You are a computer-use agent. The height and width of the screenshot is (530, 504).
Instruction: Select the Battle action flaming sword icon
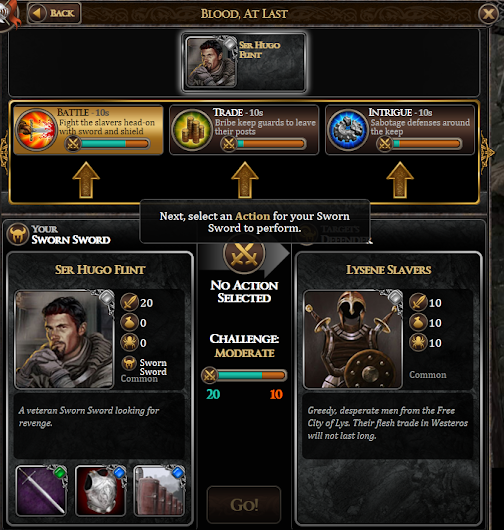click(36, 130)
